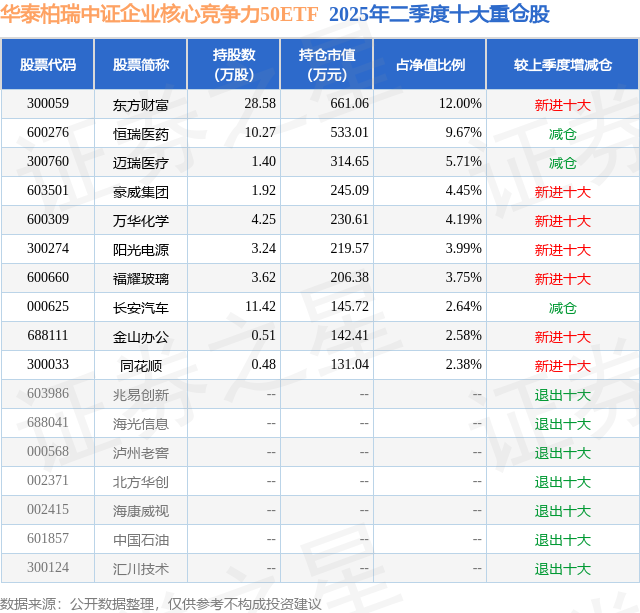Select stock name 泸州老窖
The height and width of the screenshot is (613, 640).
click(141, 453)
